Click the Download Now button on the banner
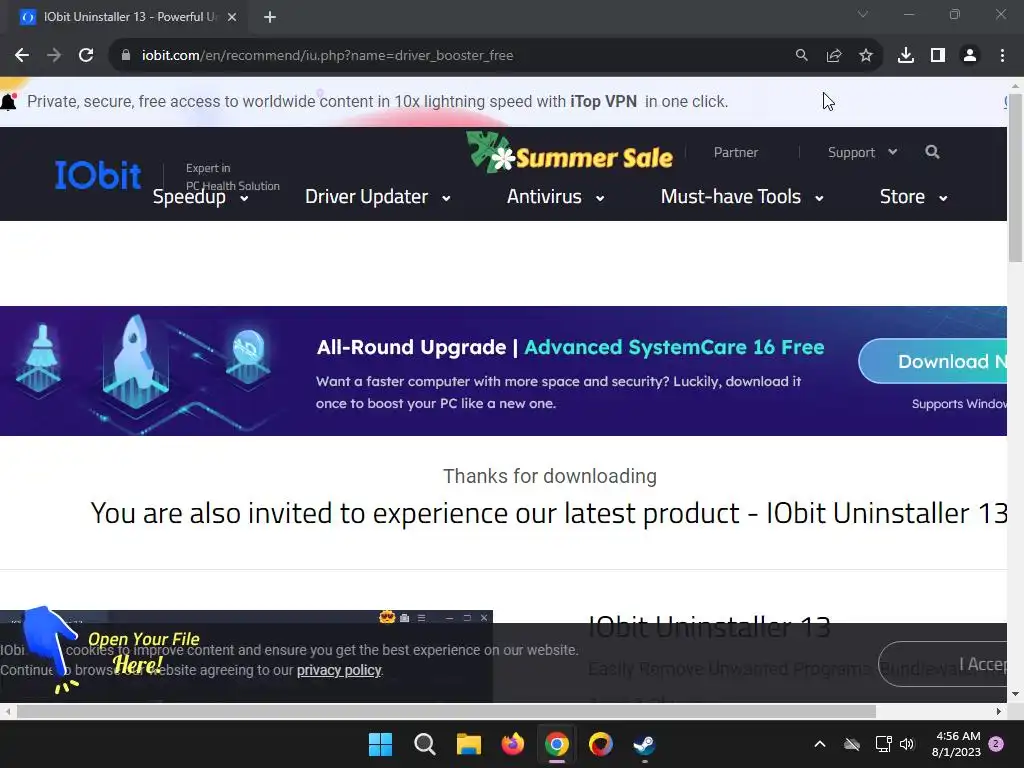1024x768 pixels. [x=933, y=361]
